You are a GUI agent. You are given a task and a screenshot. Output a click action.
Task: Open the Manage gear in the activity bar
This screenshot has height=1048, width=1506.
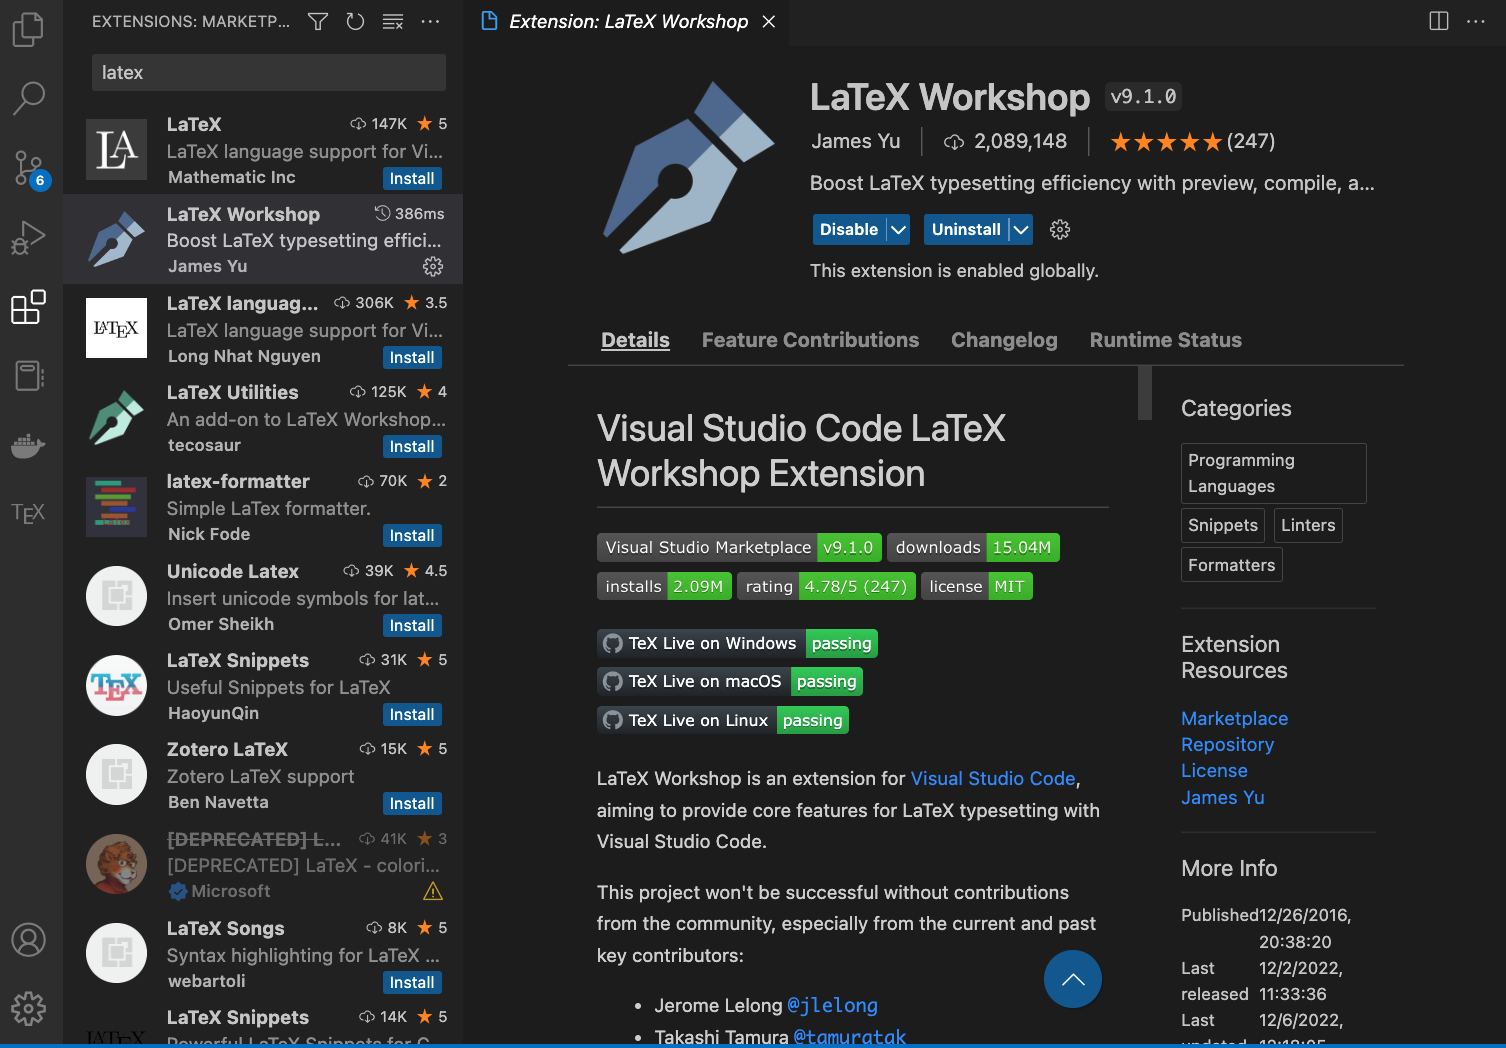coord(28,1009)
